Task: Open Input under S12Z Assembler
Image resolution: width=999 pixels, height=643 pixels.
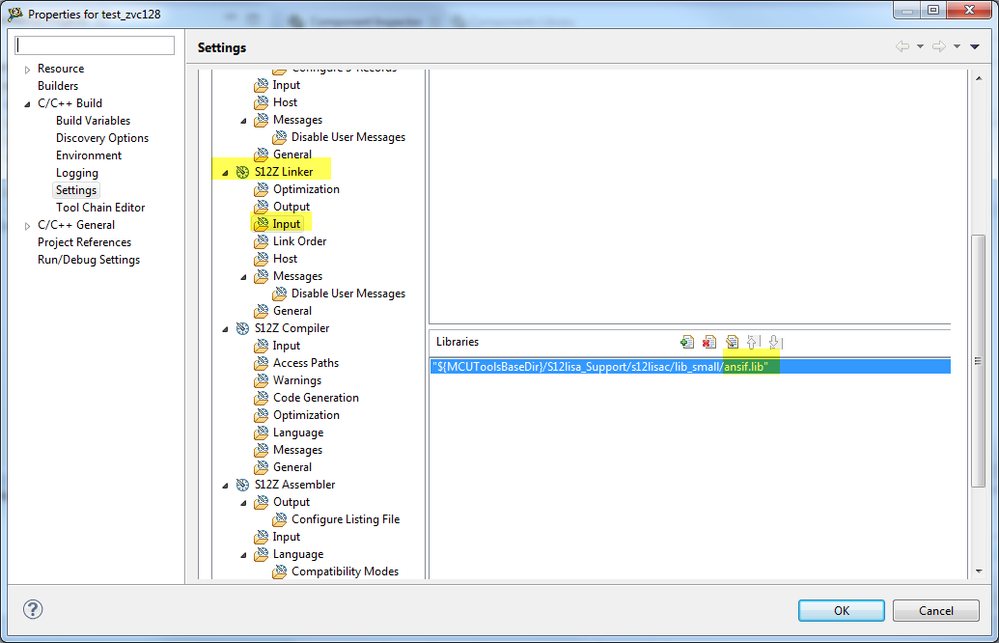Action: tap(286, 537)
